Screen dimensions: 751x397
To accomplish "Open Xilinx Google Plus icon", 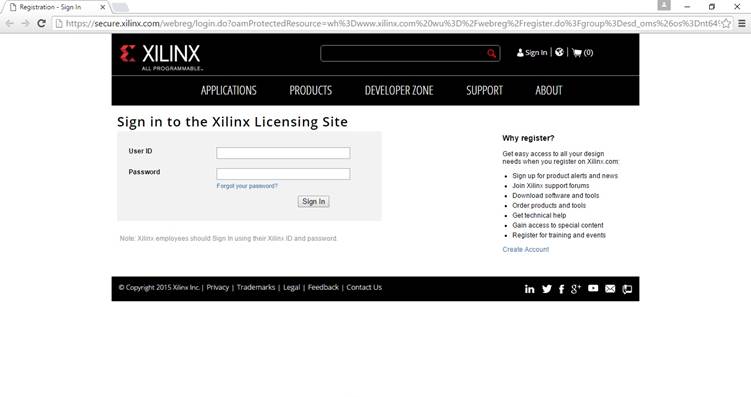I will pos(576,289).
